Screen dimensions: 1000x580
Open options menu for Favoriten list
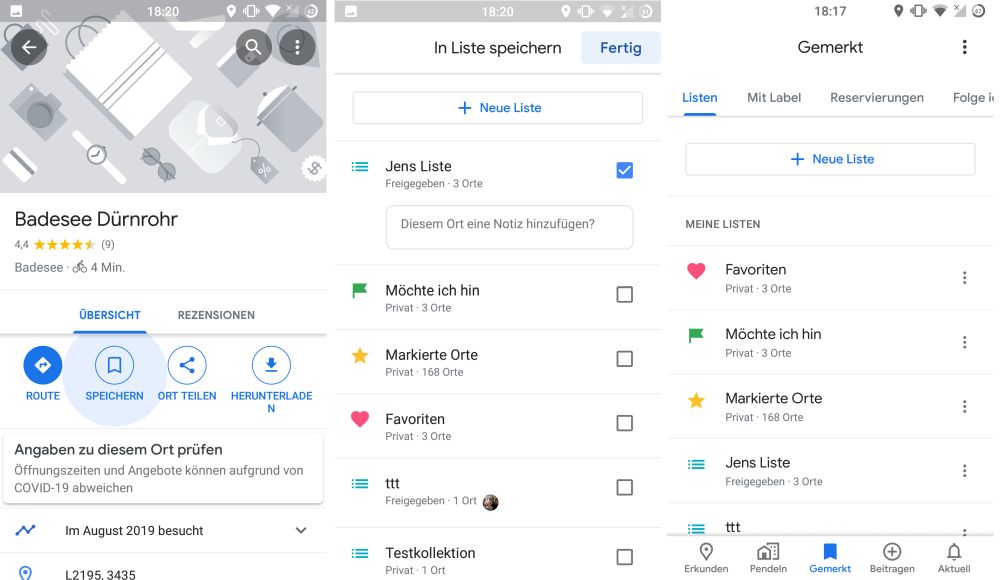pyautogui.click(x=964, y=278)
